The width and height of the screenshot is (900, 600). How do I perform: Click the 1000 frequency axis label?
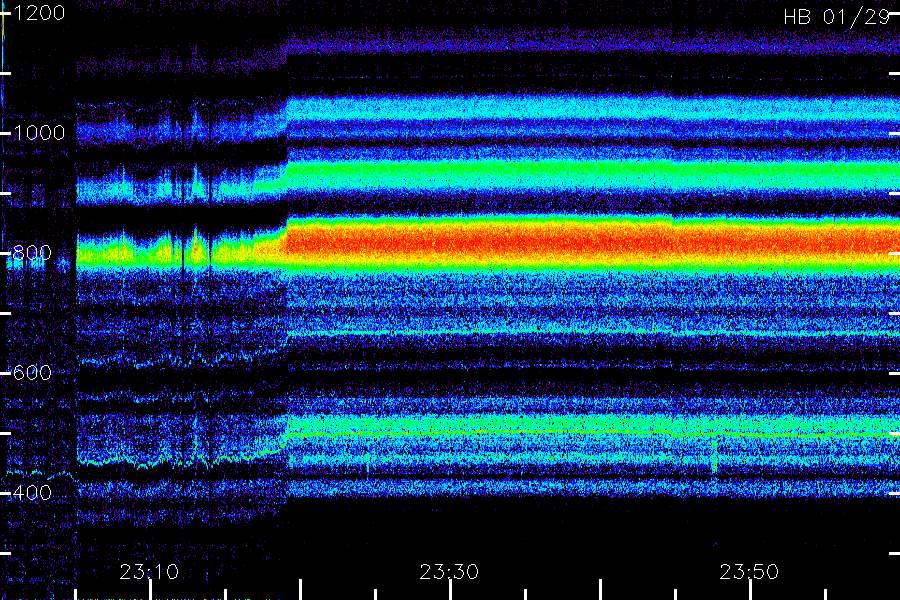coord(39,133)
